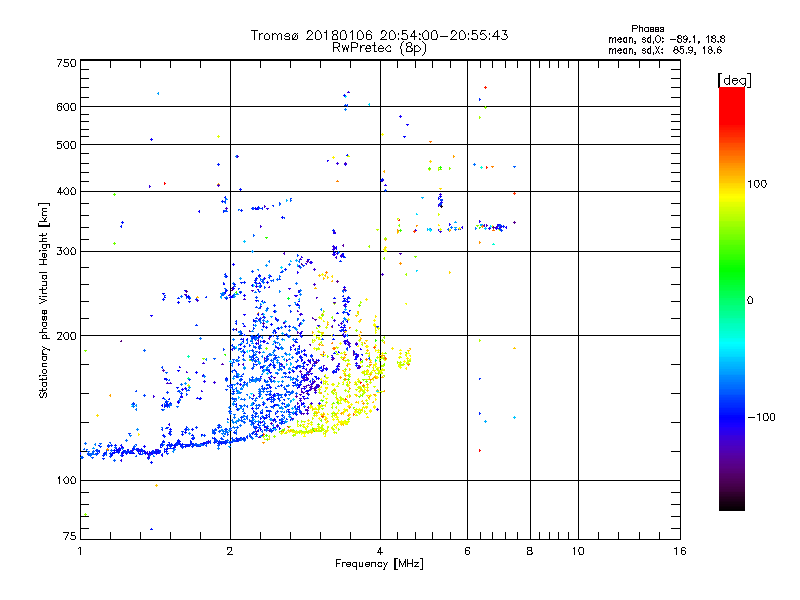This screenshot has width=800, height=600.
Task: Click the colorbar tick label '100'
Action: (757, 184)
